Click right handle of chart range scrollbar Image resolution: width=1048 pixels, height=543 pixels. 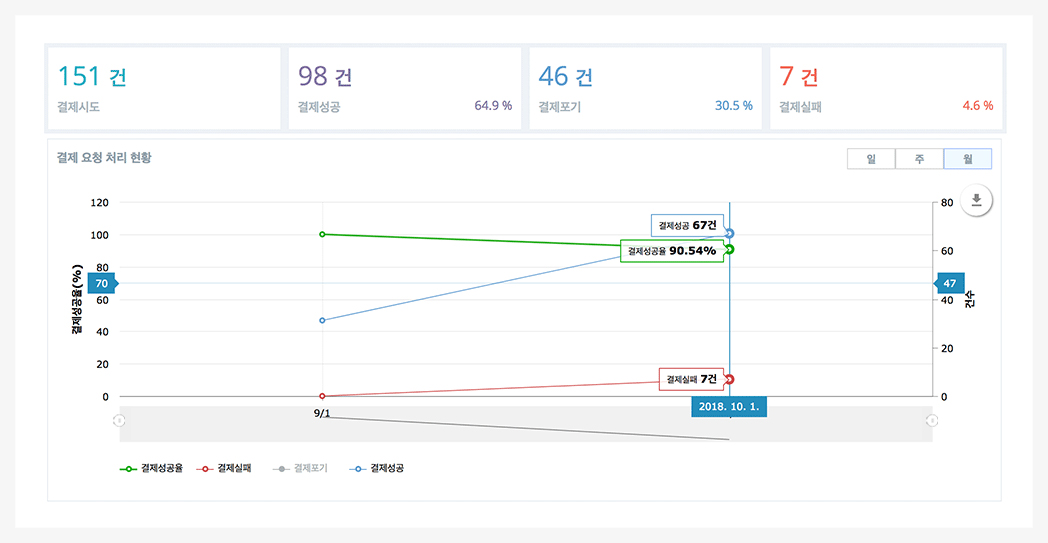[x=932, y=421]
